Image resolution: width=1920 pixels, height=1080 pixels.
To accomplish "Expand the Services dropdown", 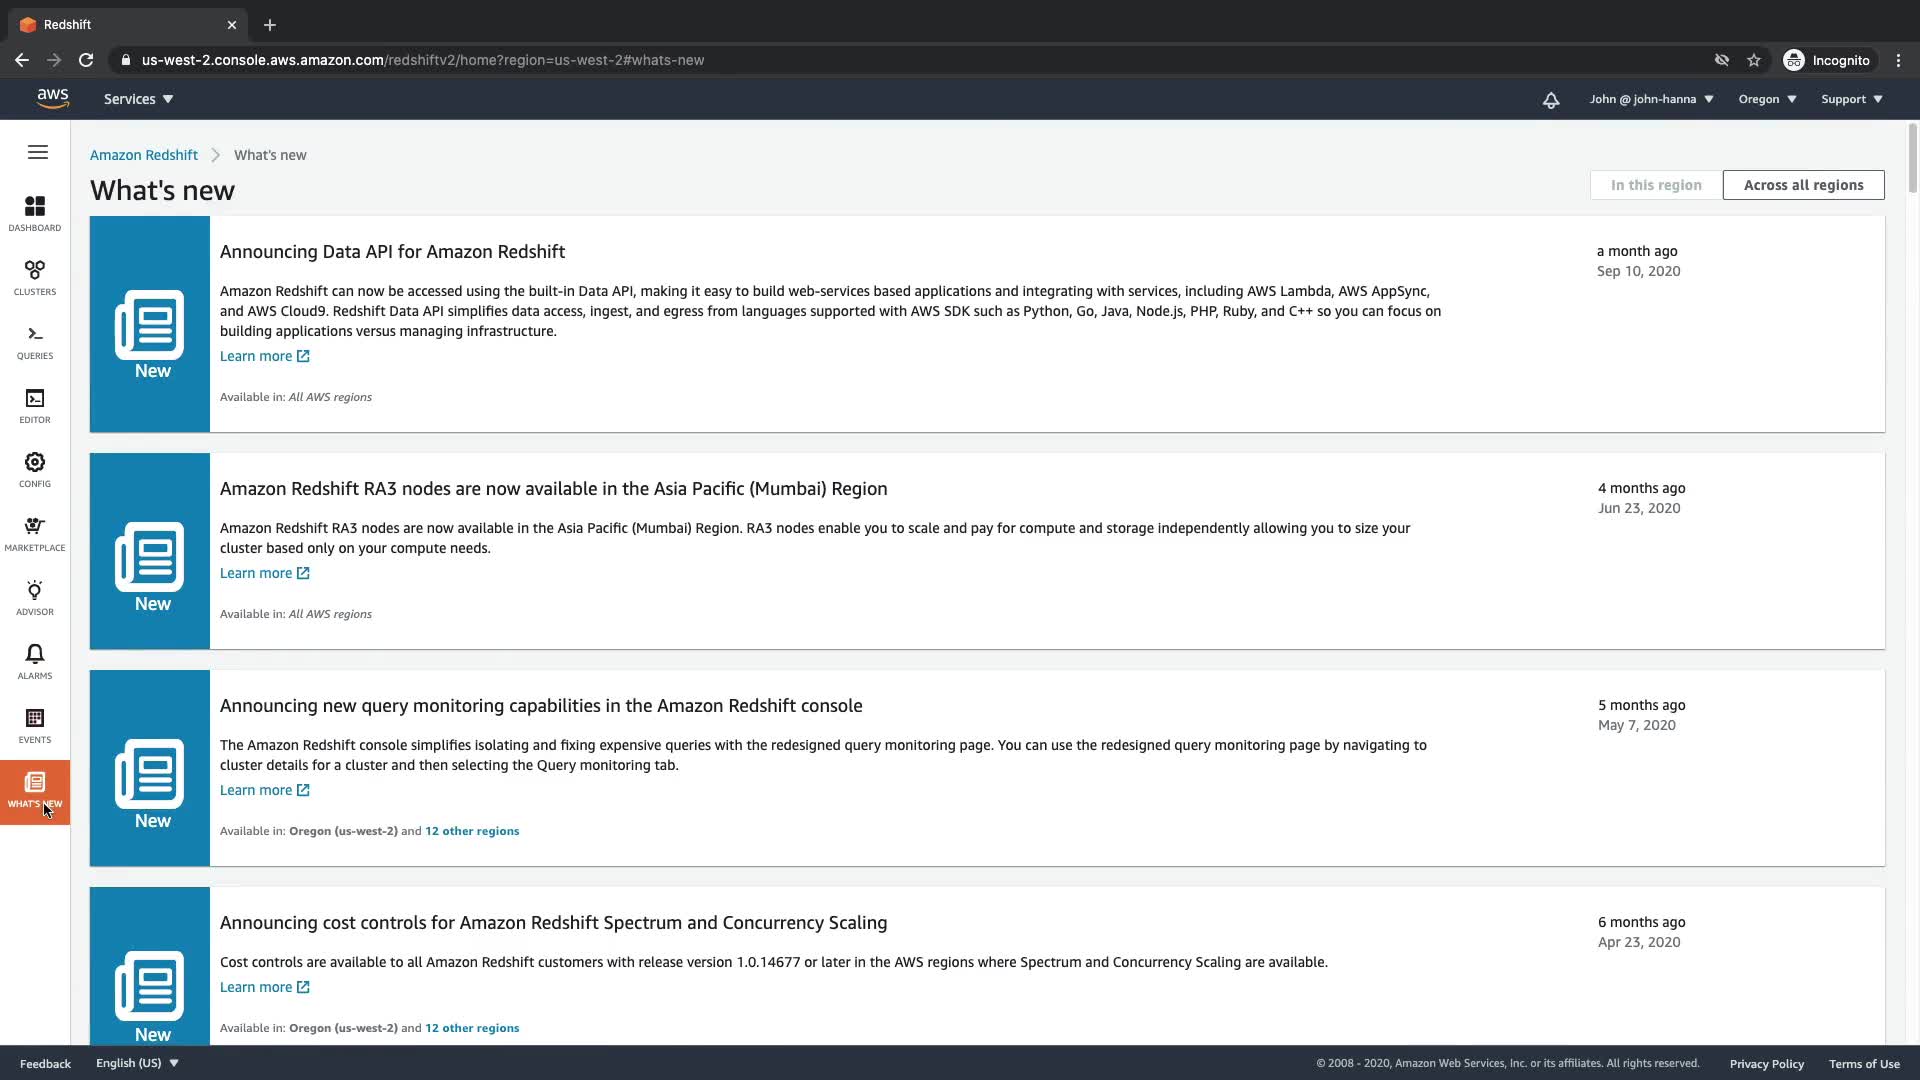I will coord(138,99).
